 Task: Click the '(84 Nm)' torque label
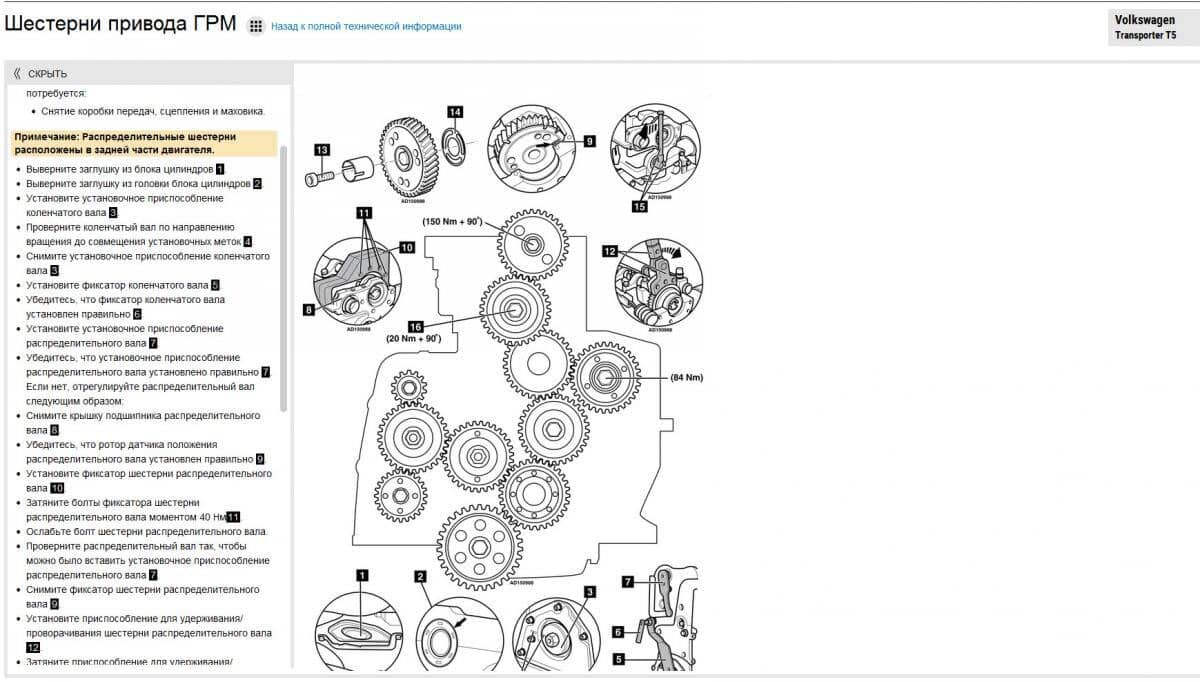point(687,377)
